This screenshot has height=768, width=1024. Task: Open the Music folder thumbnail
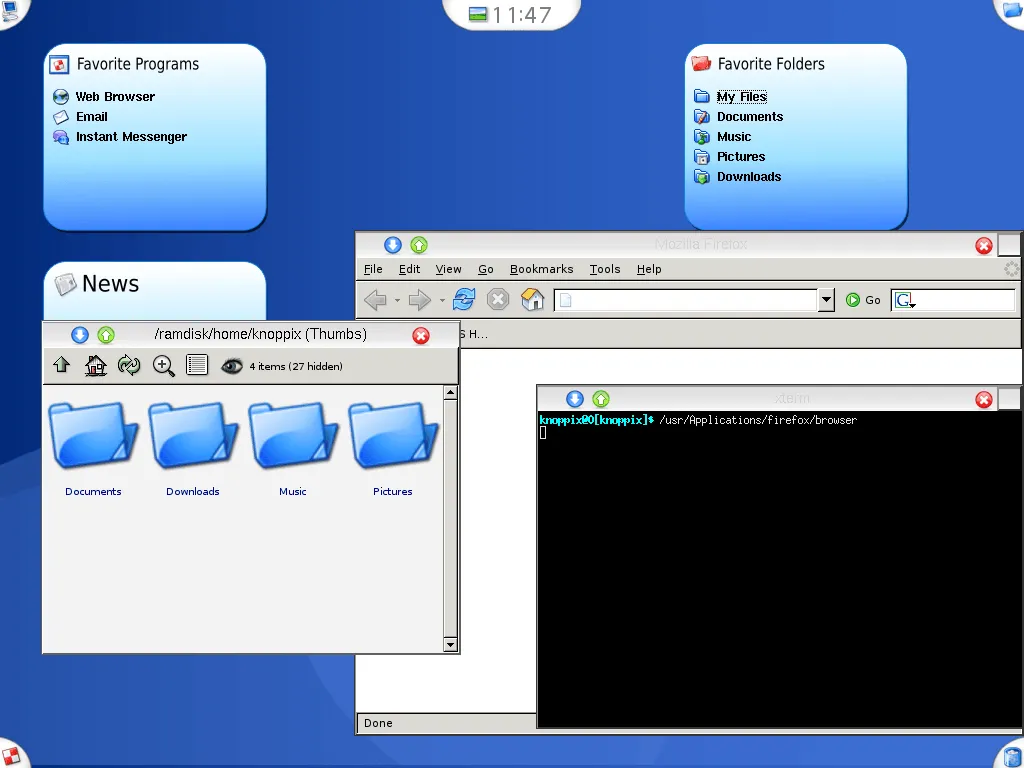point(292,437)
